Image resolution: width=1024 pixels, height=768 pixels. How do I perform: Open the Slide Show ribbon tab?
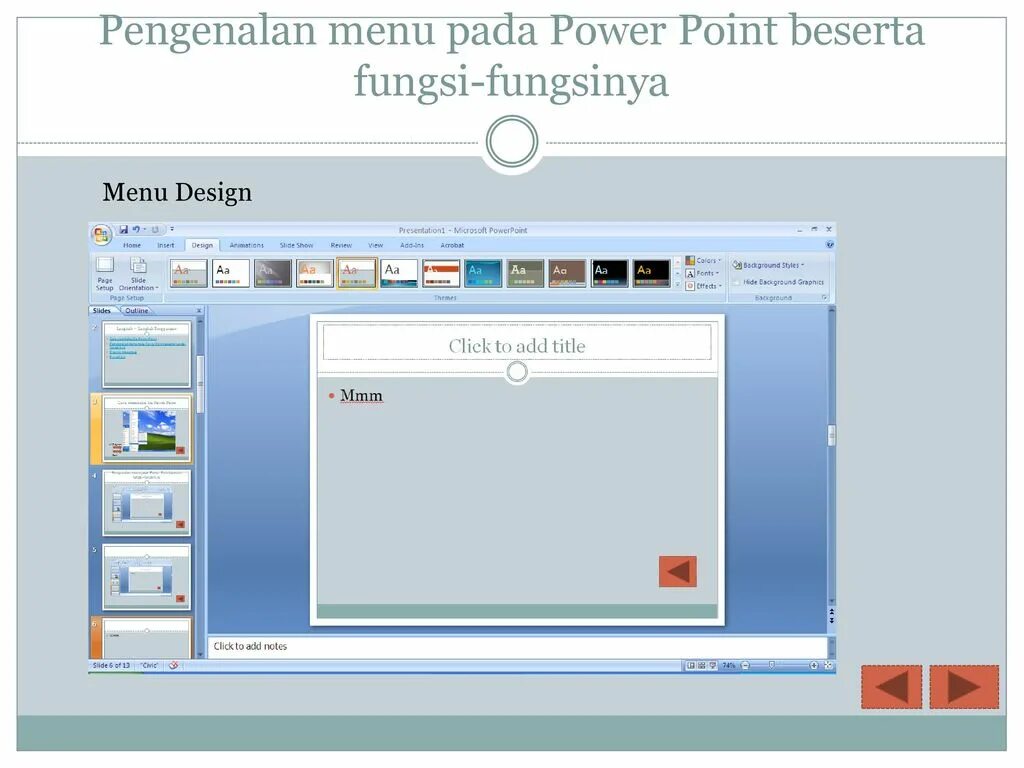(296, 246)
